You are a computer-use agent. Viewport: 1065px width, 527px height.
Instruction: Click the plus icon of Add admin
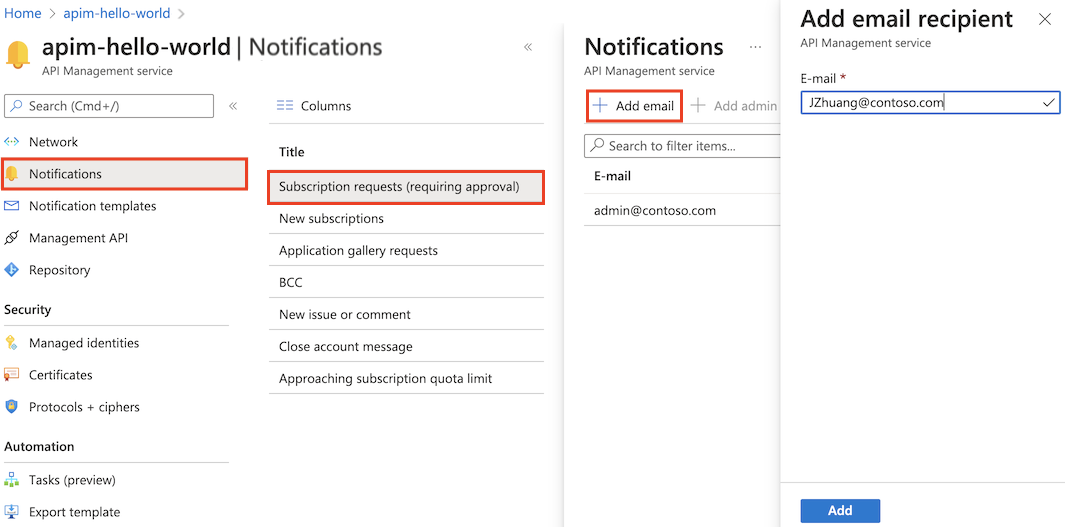point(698,105)
